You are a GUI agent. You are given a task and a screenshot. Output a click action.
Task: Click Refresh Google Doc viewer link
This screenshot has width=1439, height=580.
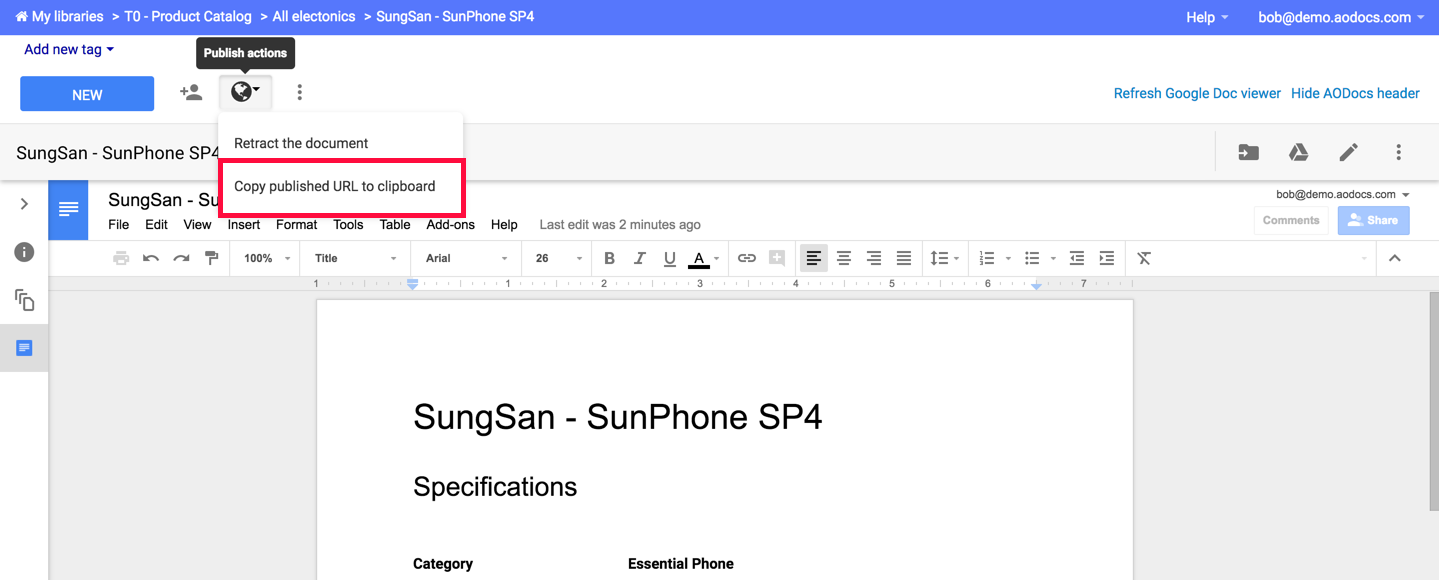pos(1197,93)
